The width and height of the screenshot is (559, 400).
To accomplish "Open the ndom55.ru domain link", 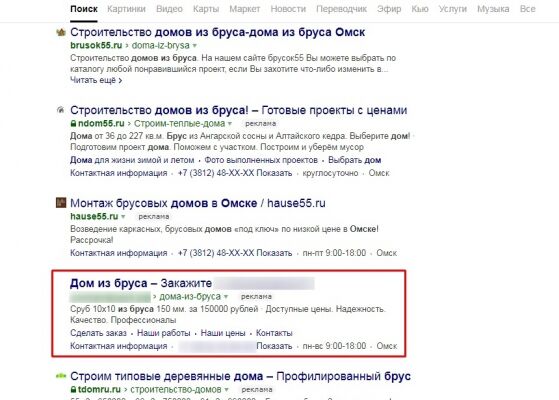I will click(101, 124).
